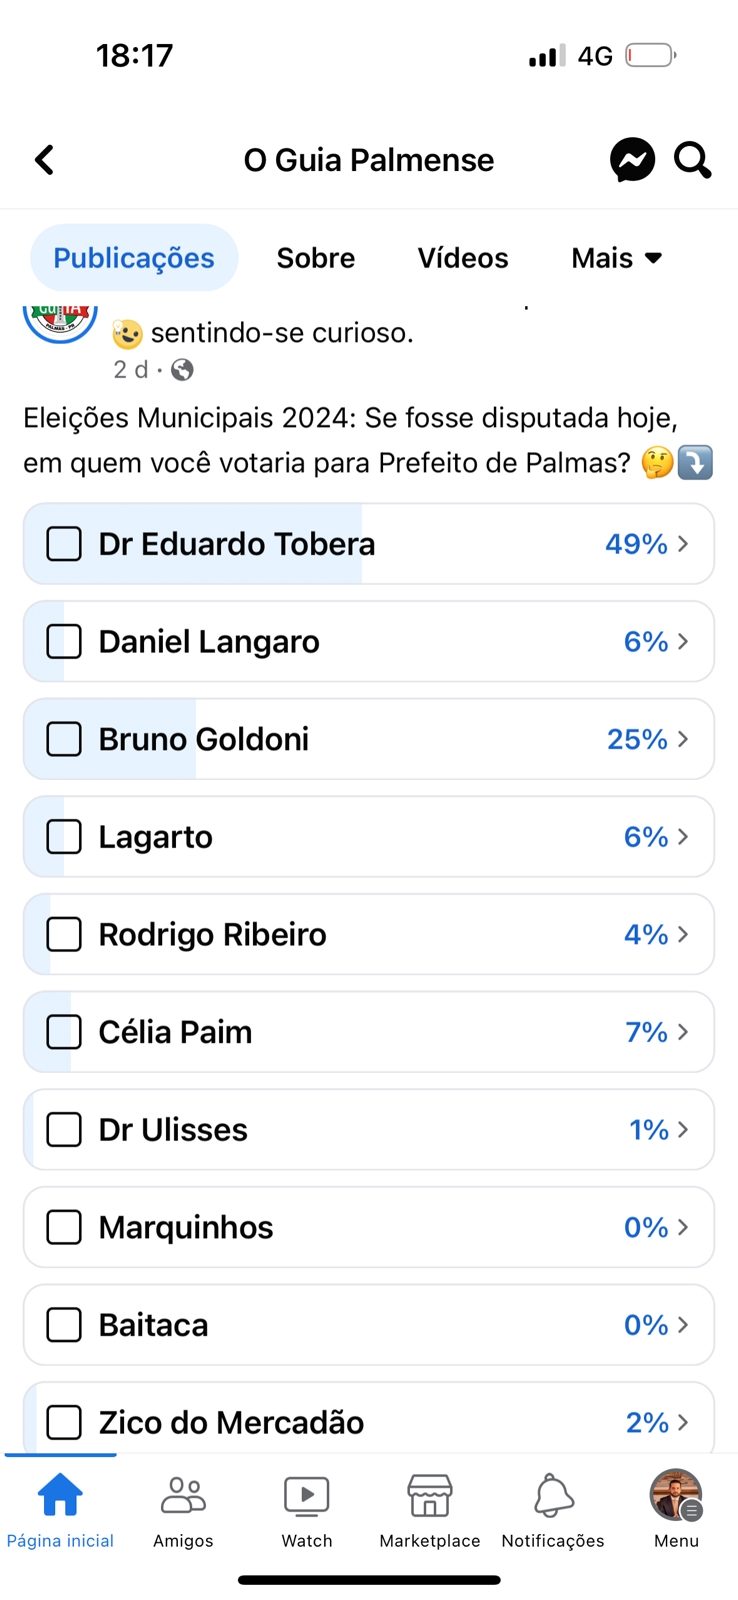Open the Marketplace storefront icon
This screenshot has width=738, height=1600.
click(430, 1497)
